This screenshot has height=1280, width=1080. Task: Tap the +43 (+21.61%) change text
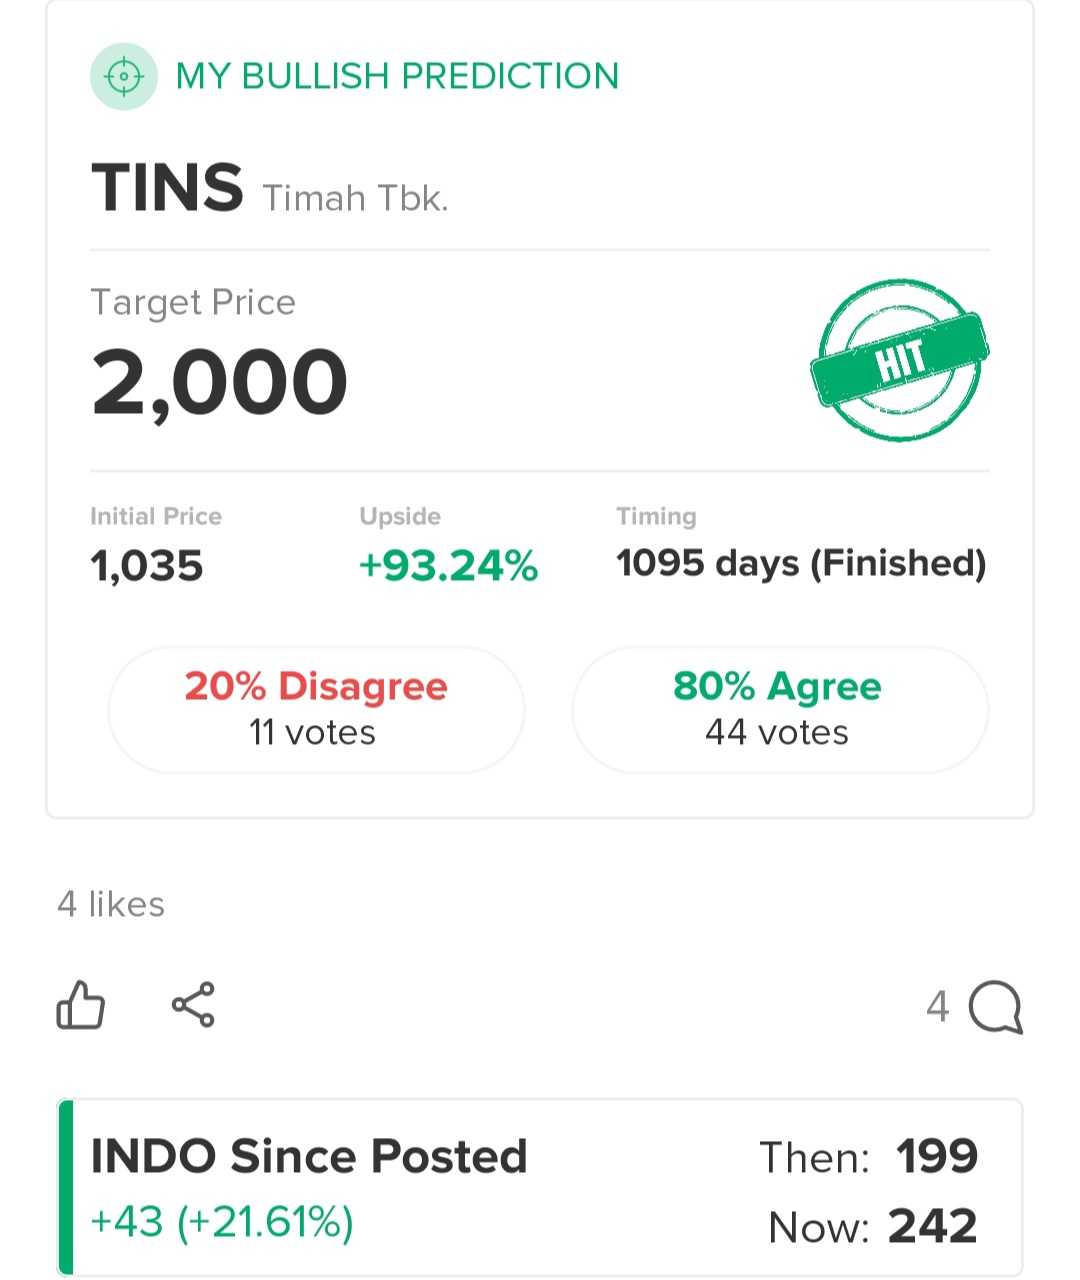222,1222
